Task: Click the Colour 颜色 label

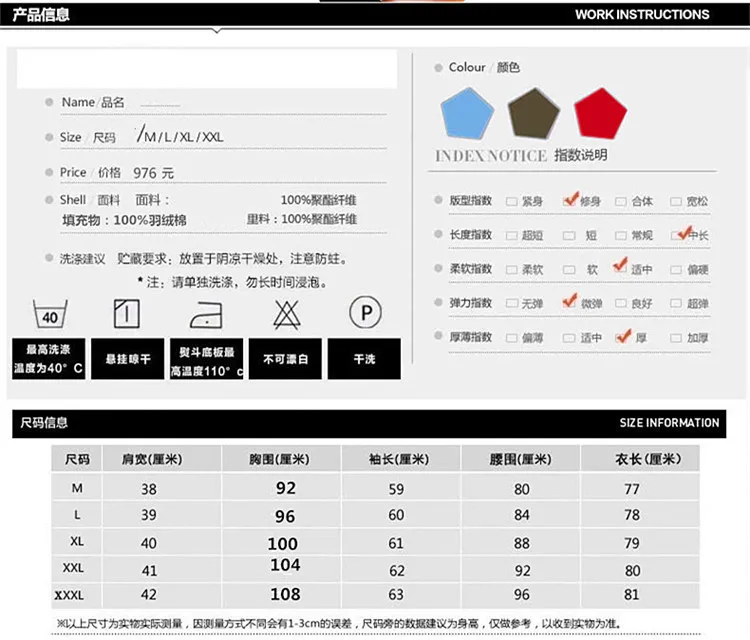Action: pos(484,67)
